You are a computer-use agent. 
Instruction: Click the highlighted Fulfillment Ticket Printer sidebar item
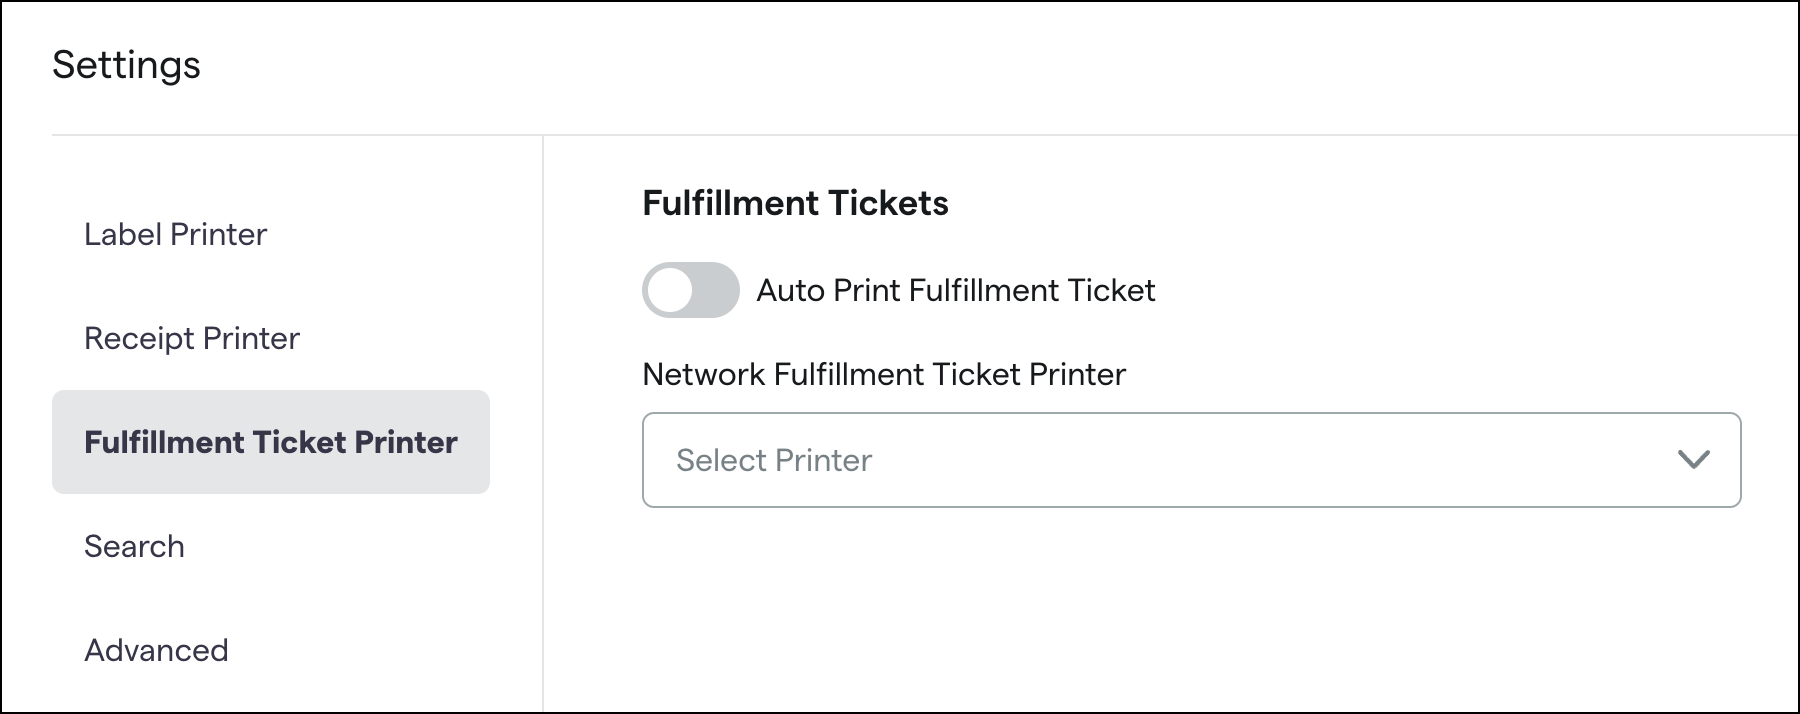[x=271, y=442]
